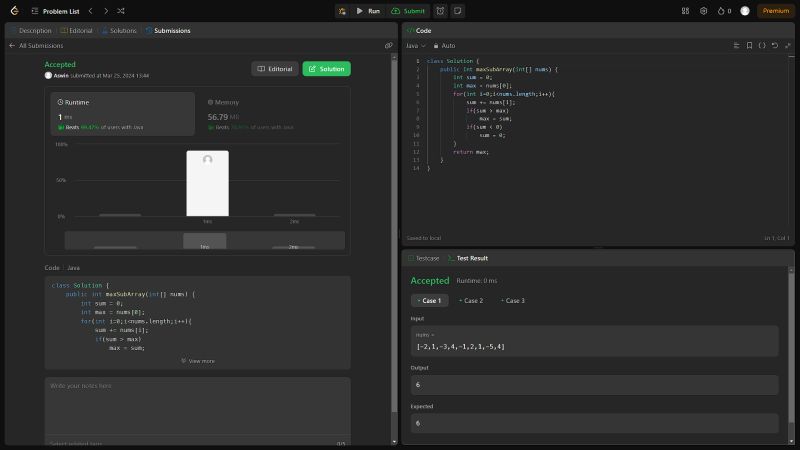
Task: Switch to the Editorial tab
Action: coord(77,31)
